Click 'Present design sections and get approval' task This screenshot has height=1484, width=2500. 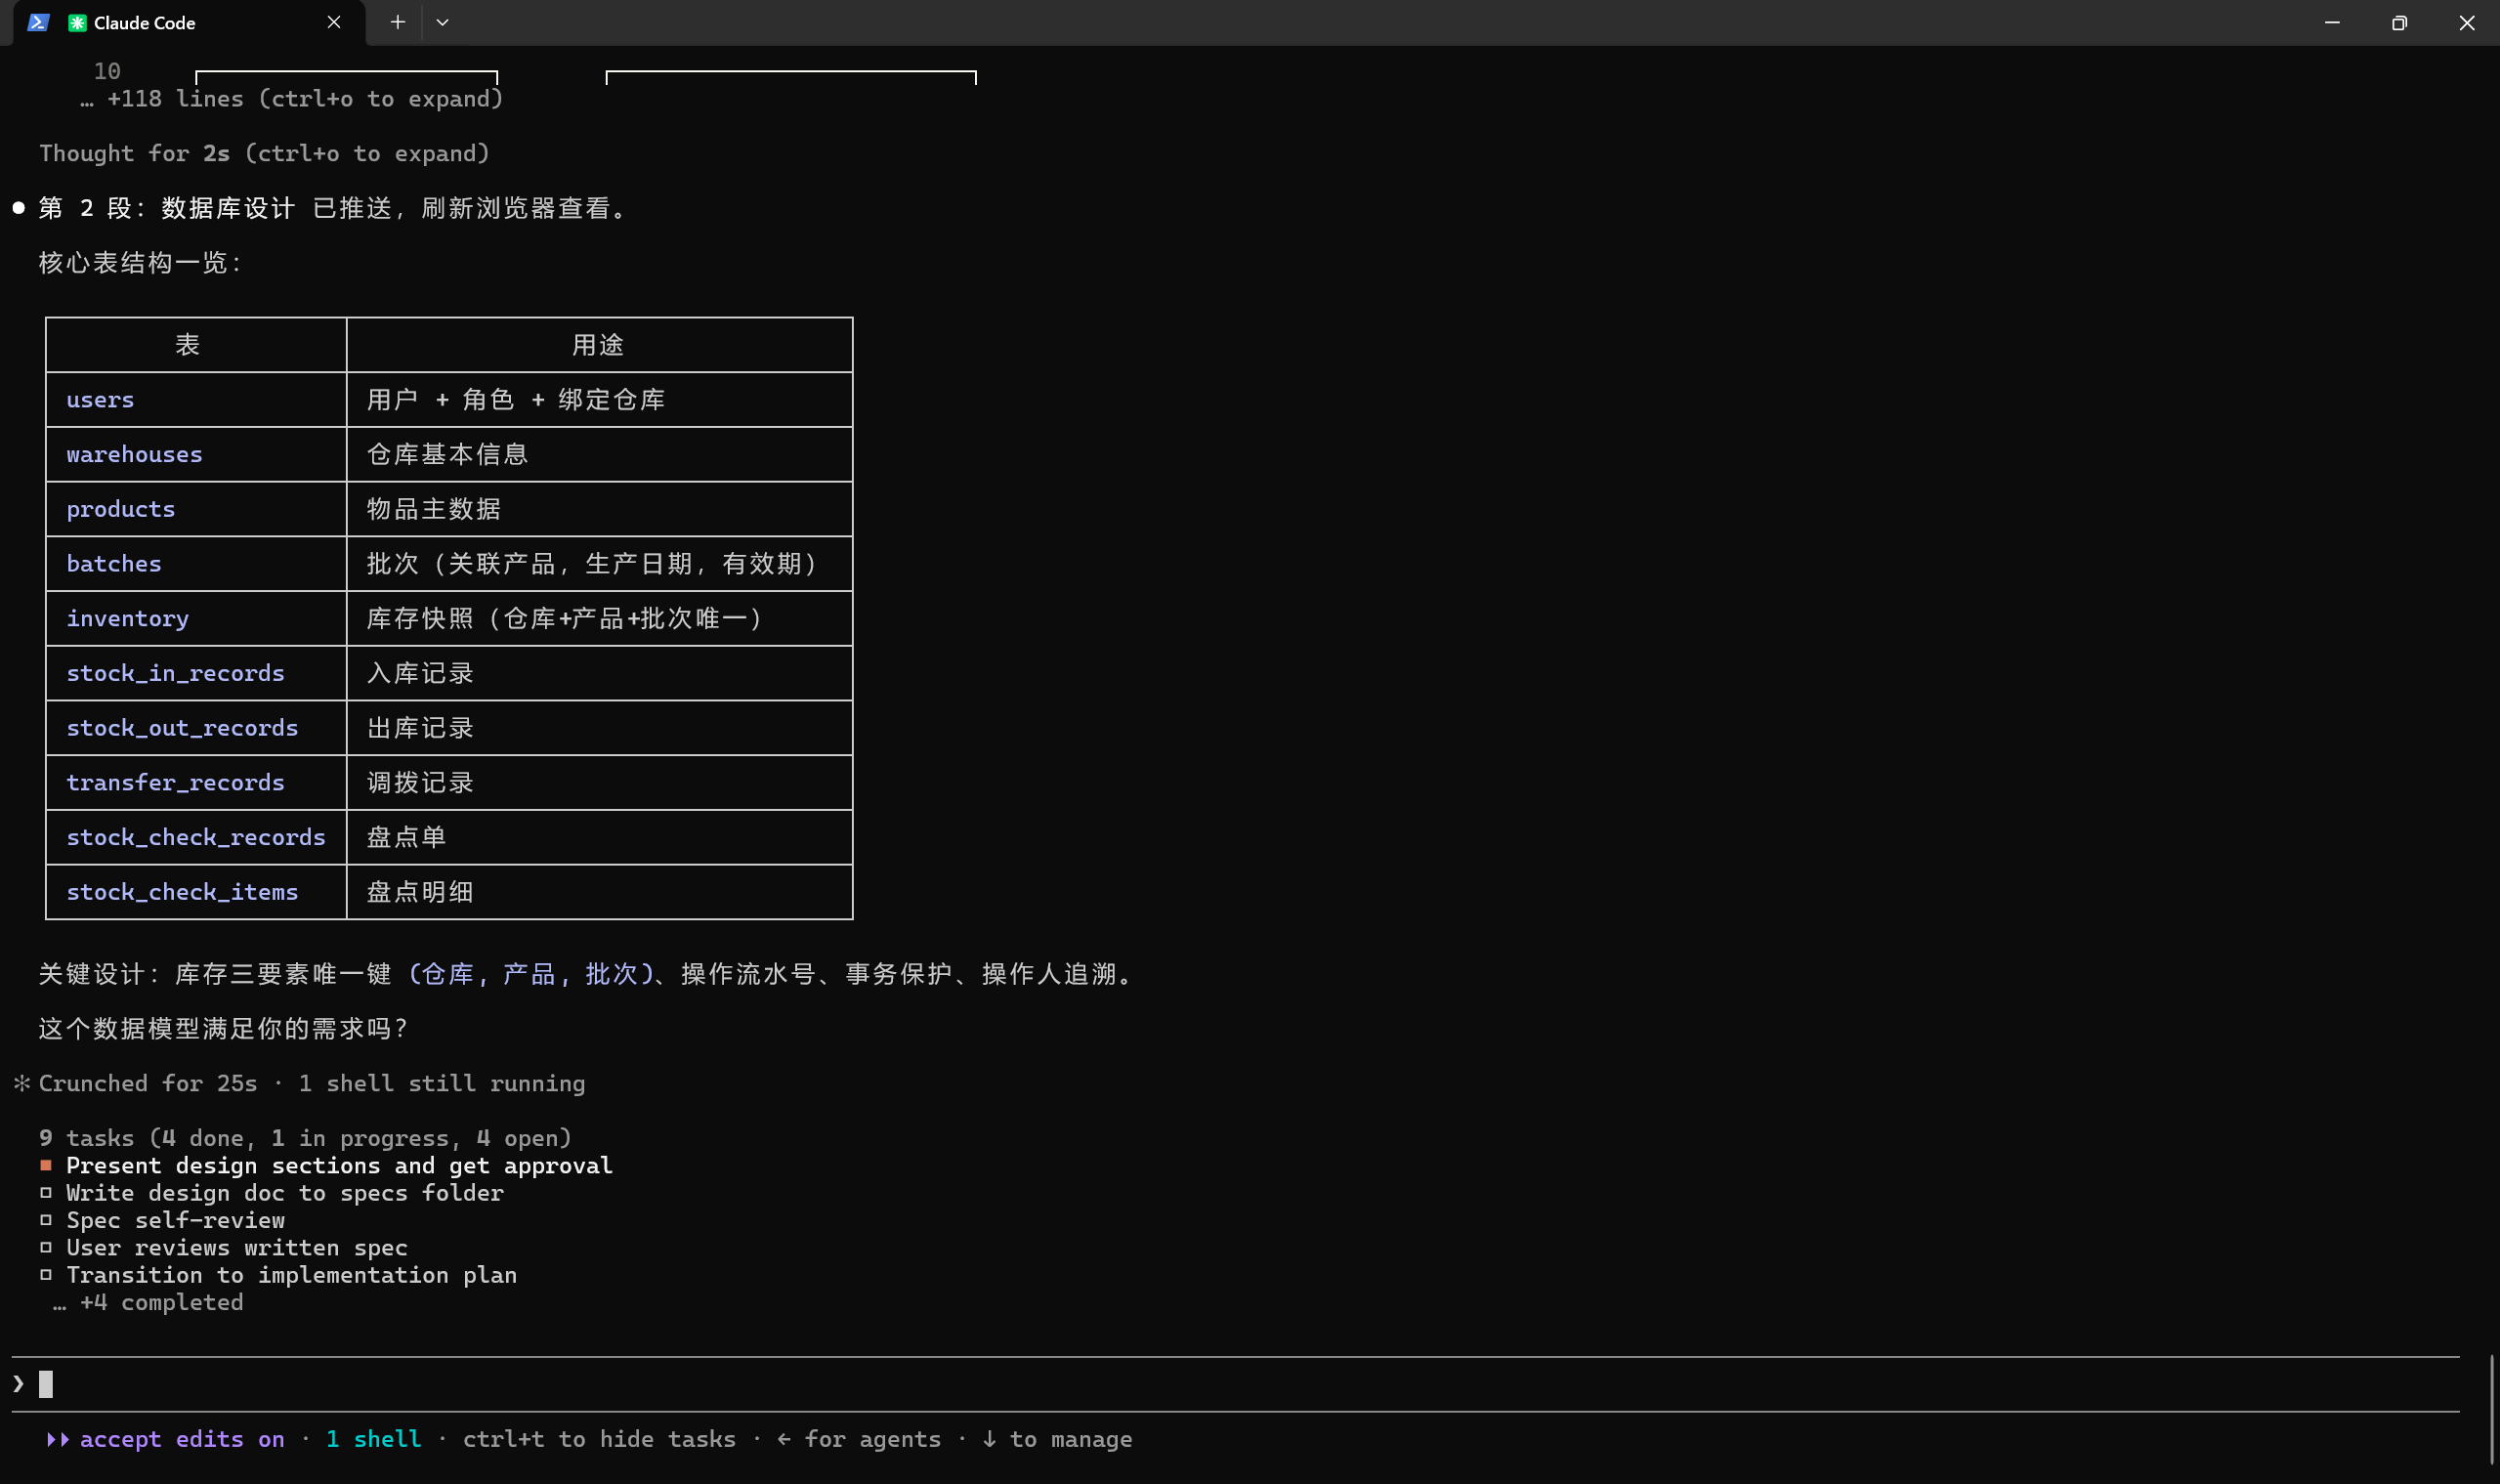click(x=339, y=1166)
